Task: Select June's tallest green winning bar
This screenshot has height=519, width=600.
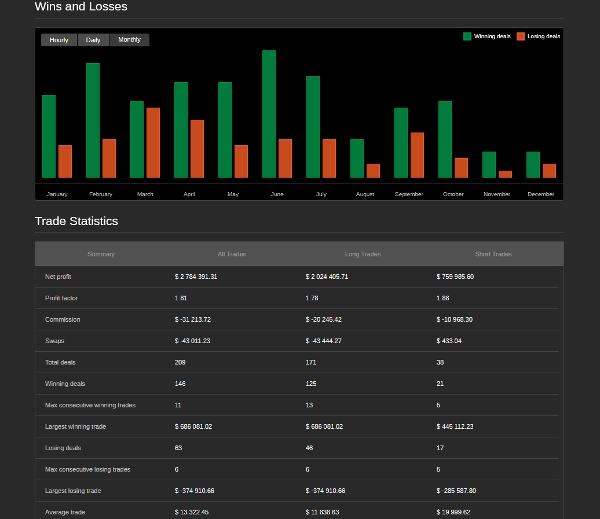Action: [269, 114]
